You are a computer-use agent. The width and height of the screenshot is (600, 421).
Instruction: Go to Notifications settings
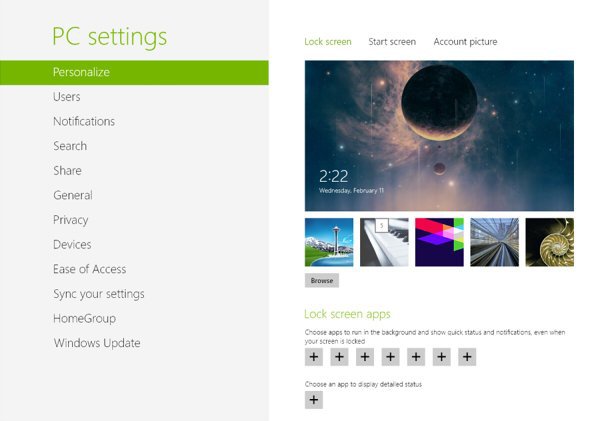(x=84, y=122)
